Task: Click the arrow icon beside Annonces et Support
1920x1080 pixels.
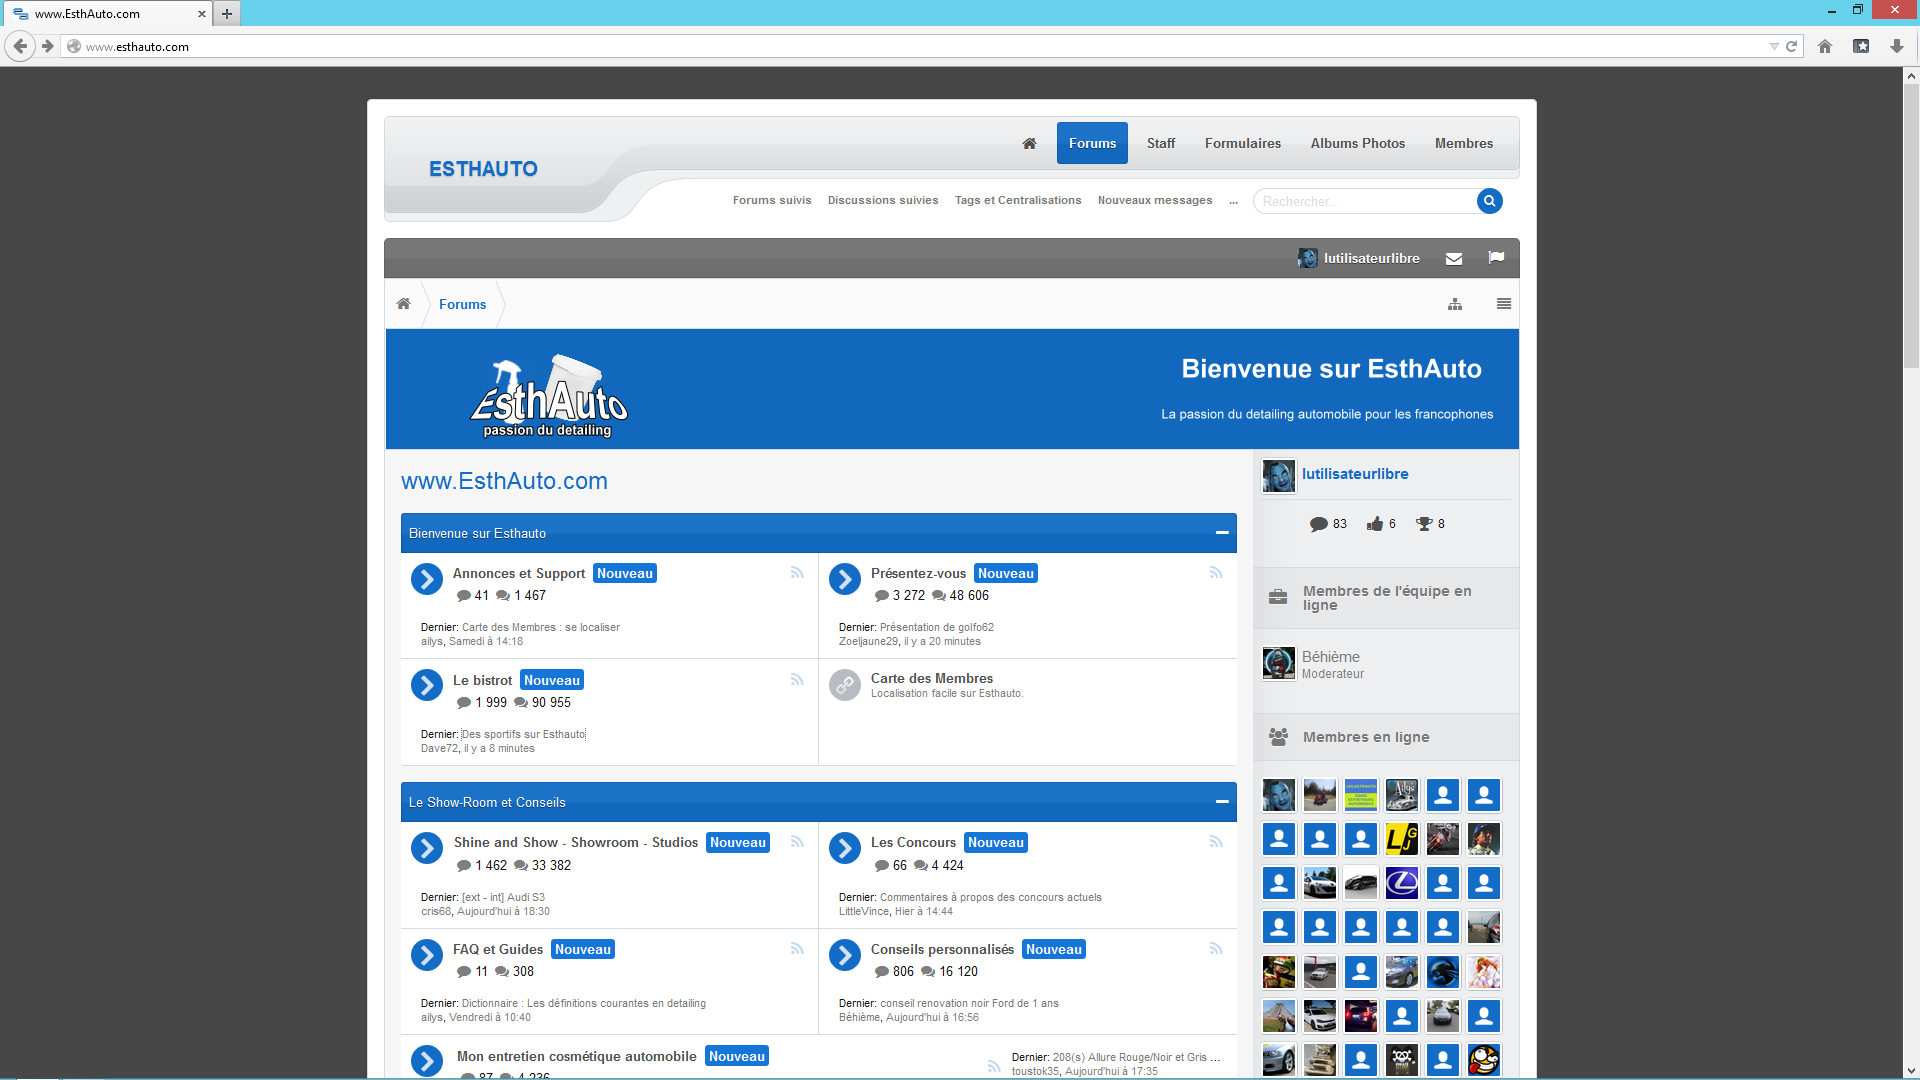Action: tap(427, 579)
